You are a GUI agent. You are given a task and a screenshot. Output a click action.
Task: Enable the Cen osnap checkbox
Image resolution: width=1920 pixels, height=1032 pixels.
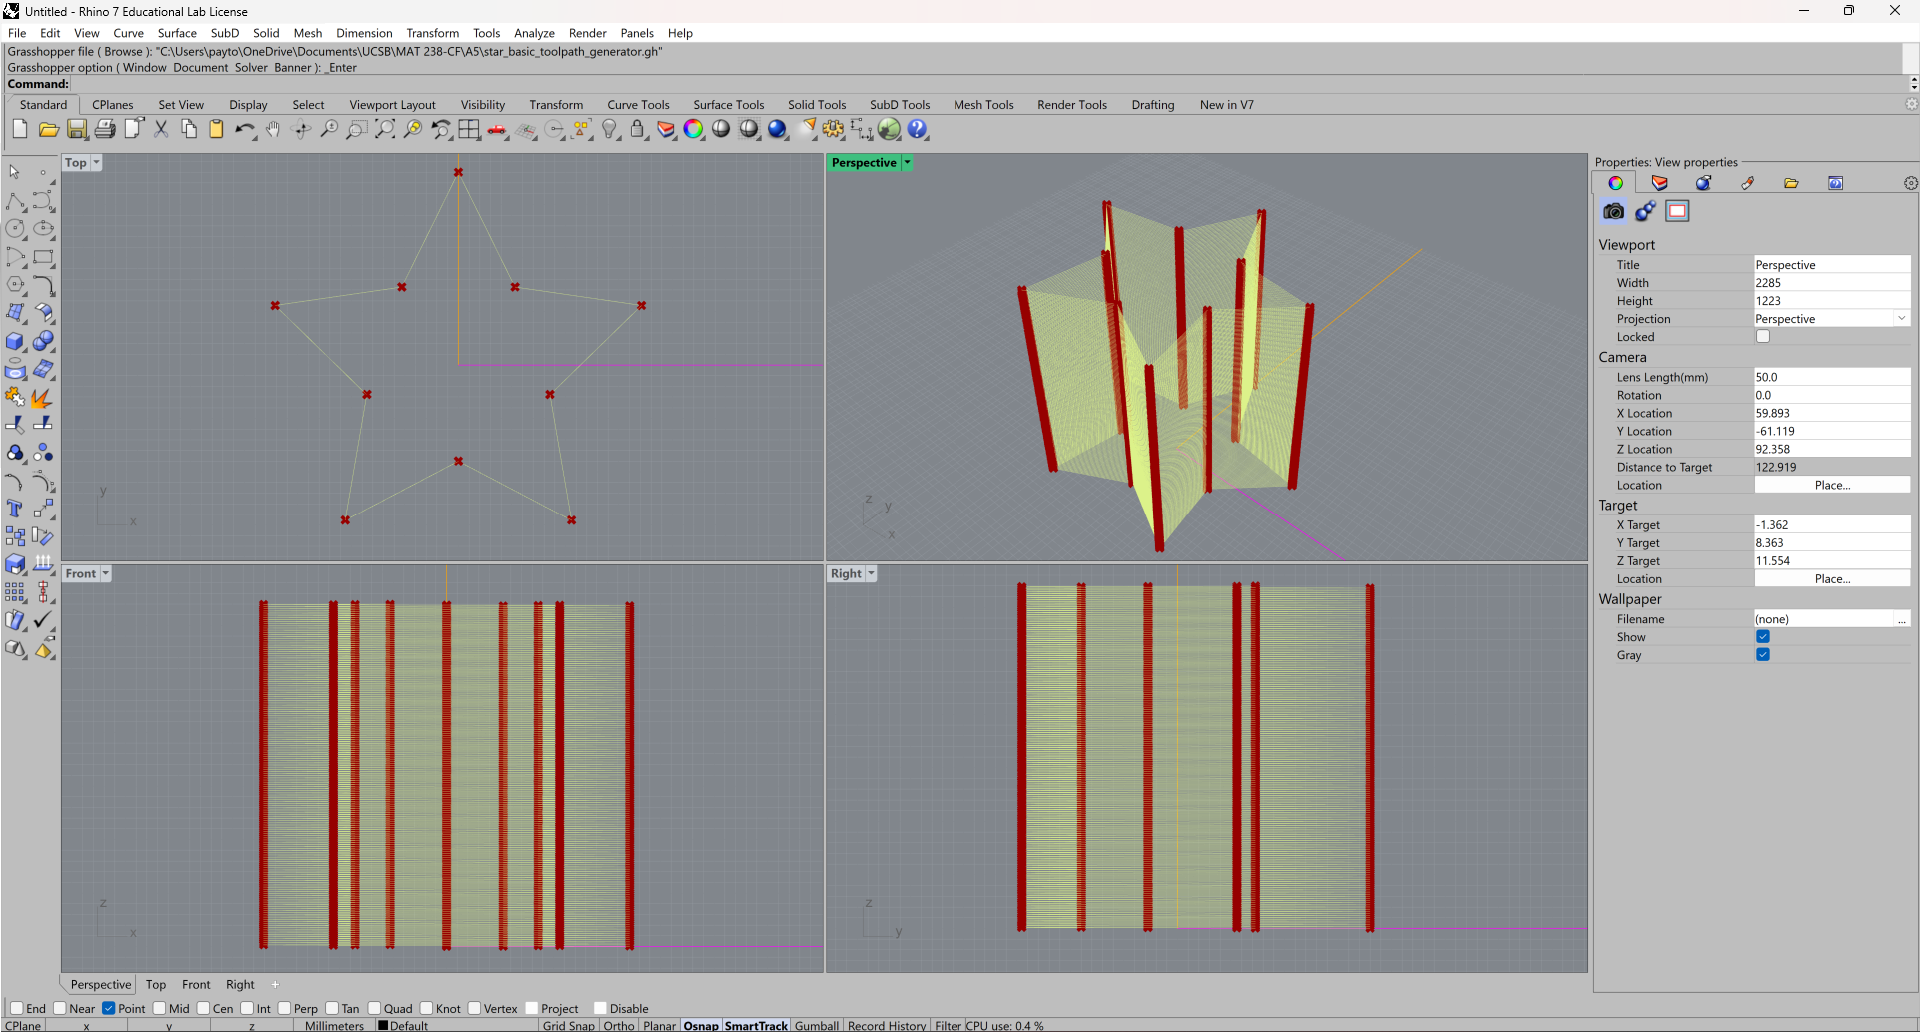tap(204, 1008)
